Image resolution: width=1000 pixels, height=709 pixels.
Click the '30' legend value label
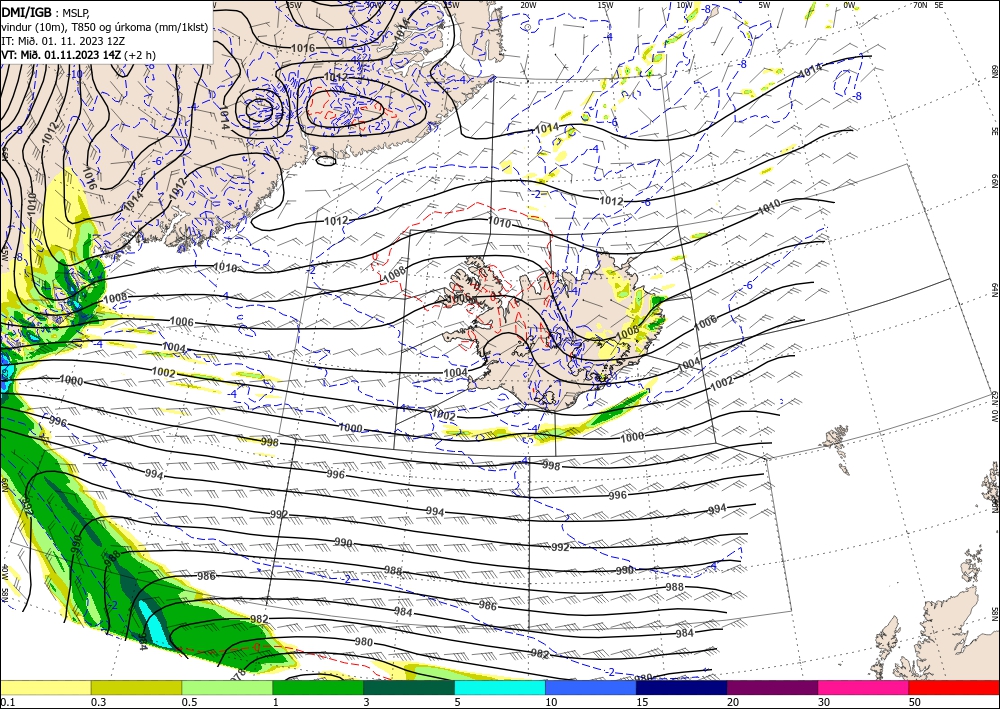(x=824, y=702)
